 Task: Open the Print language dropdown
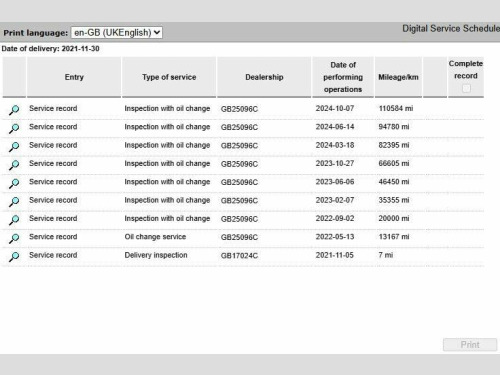(117, 33)
